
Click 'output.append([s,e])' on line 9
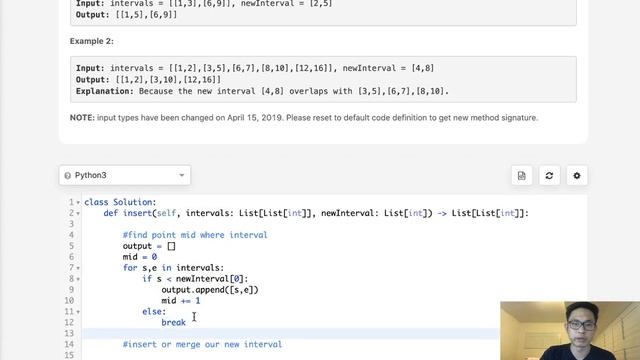[210, 290]
